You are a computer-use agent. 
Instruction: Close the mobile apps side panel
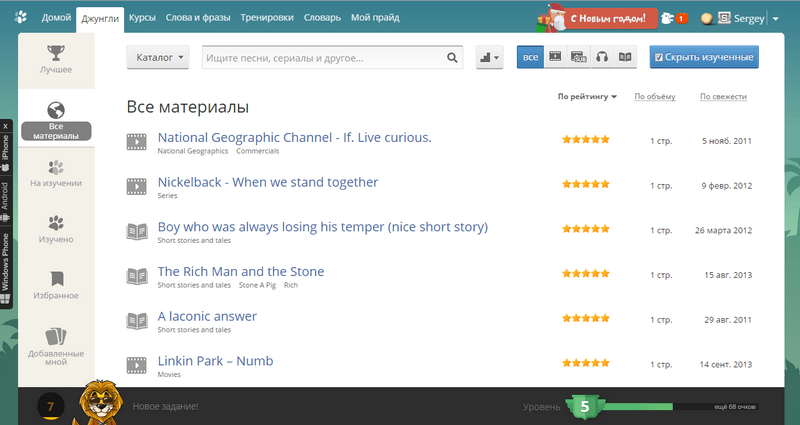point(6,126)
